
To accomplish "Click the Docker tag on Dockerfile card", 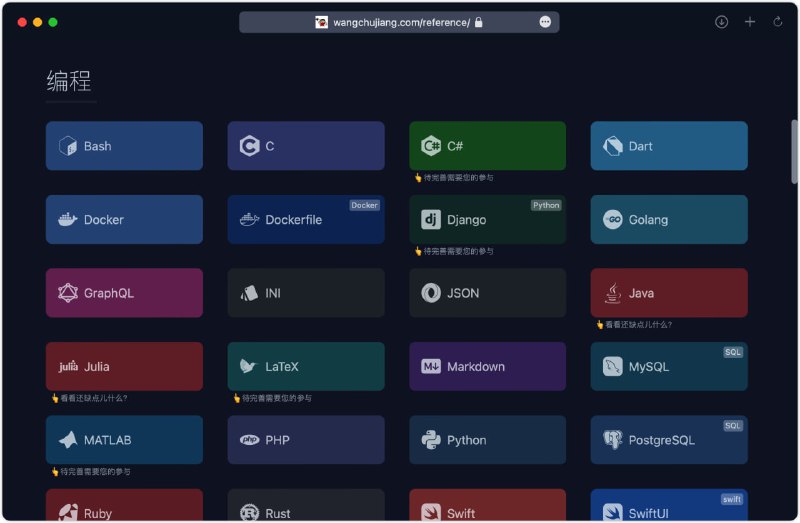I will (364, 205).
